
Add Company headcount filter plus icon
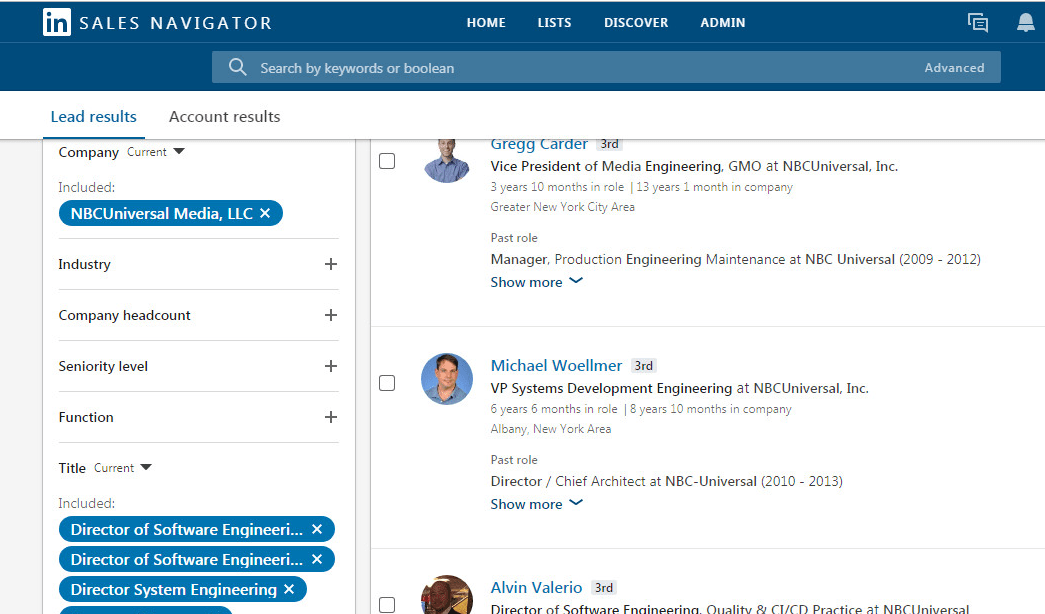331,315
